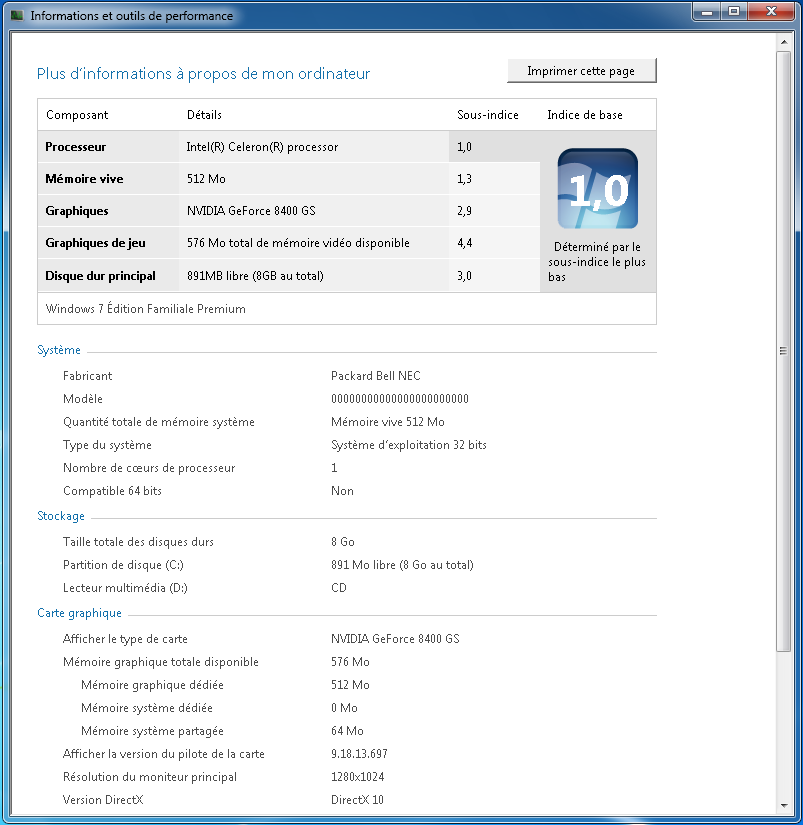This screenshot has height=825, width=803.
Task: Click the Packard Bell NEC manufacturer value
Action: coord(376,376)
